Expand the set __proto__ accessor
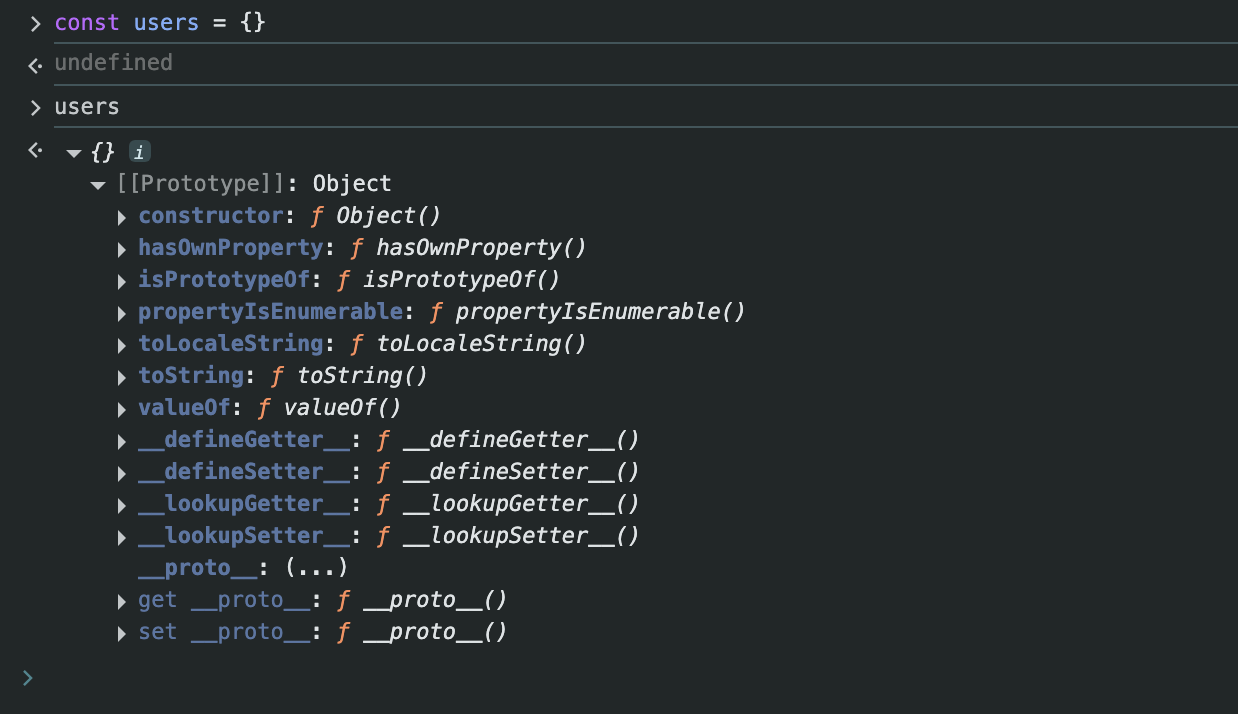This screenshot has height=714, width=1238. pyautogui.click(x=122, y=633)
